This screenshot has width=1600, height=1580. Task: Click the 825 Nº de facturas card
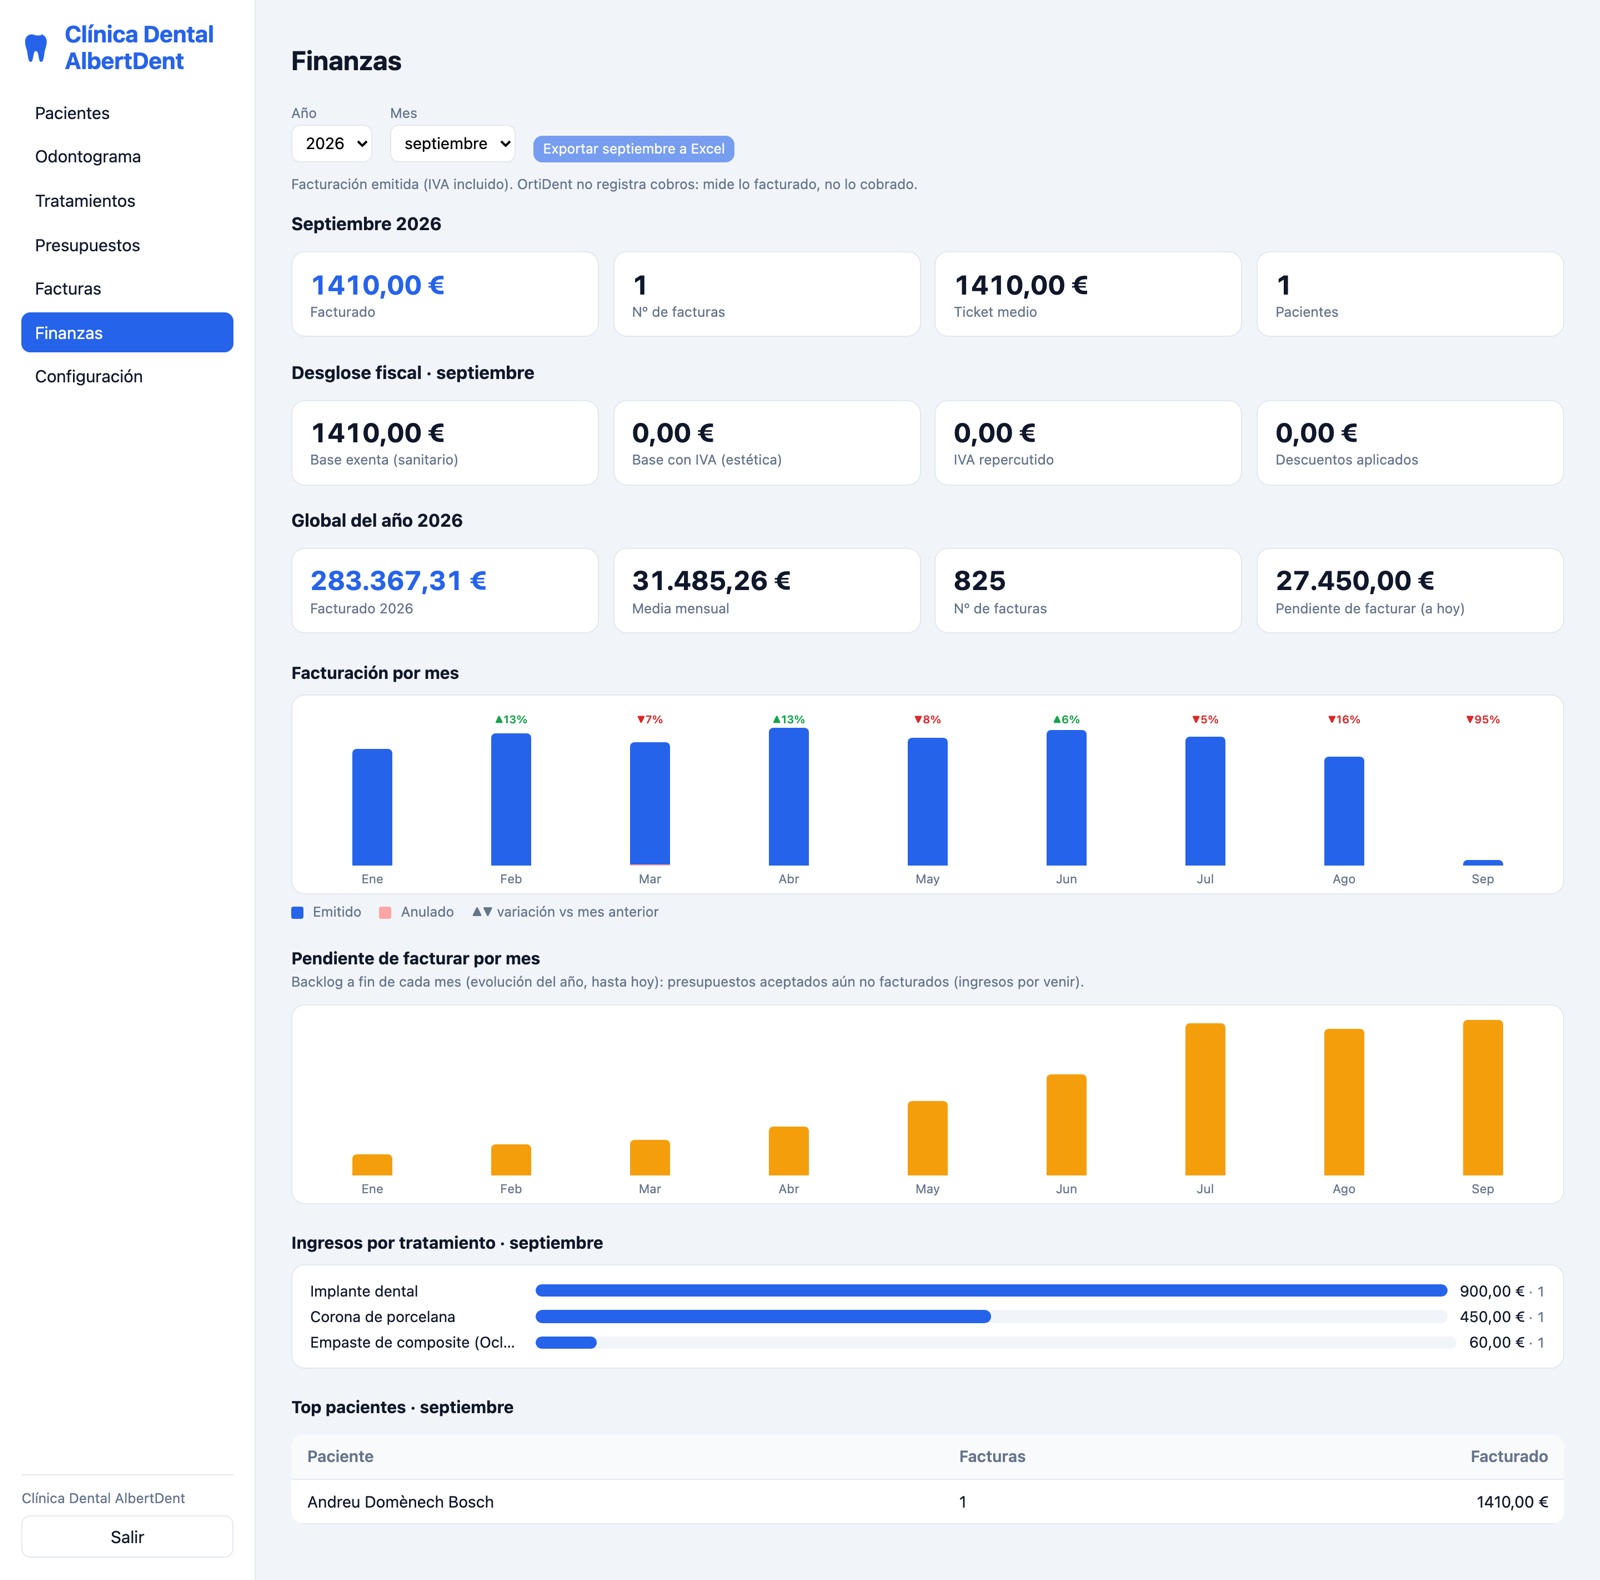coord(1088,591)
